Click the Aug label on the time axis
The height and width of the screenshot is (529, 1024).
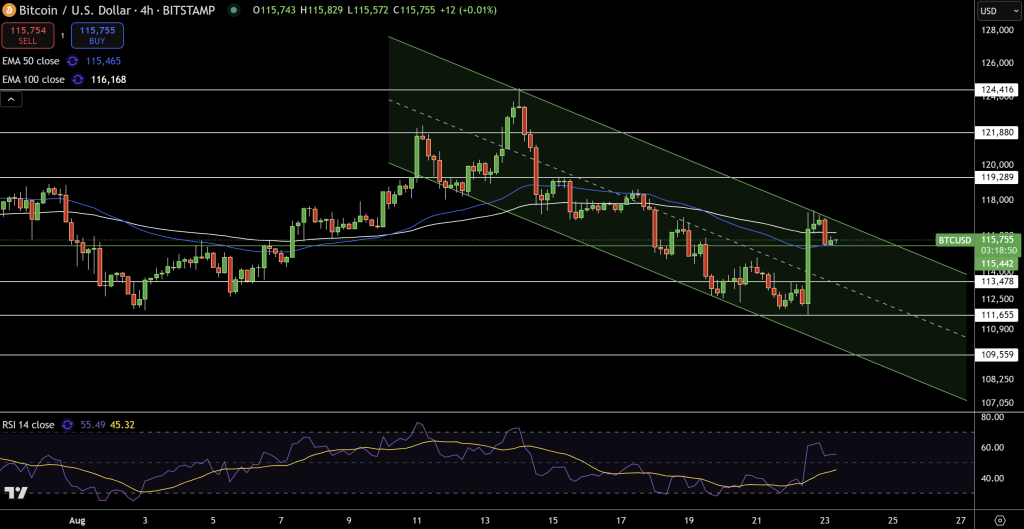tap(78, 521)
